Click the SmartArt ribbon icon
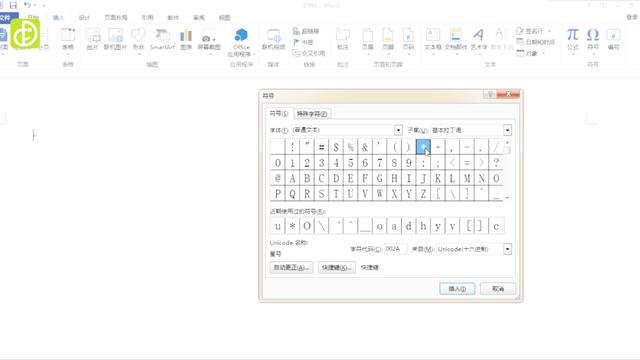The image size is (640, 360). click(x=162, y=39)
